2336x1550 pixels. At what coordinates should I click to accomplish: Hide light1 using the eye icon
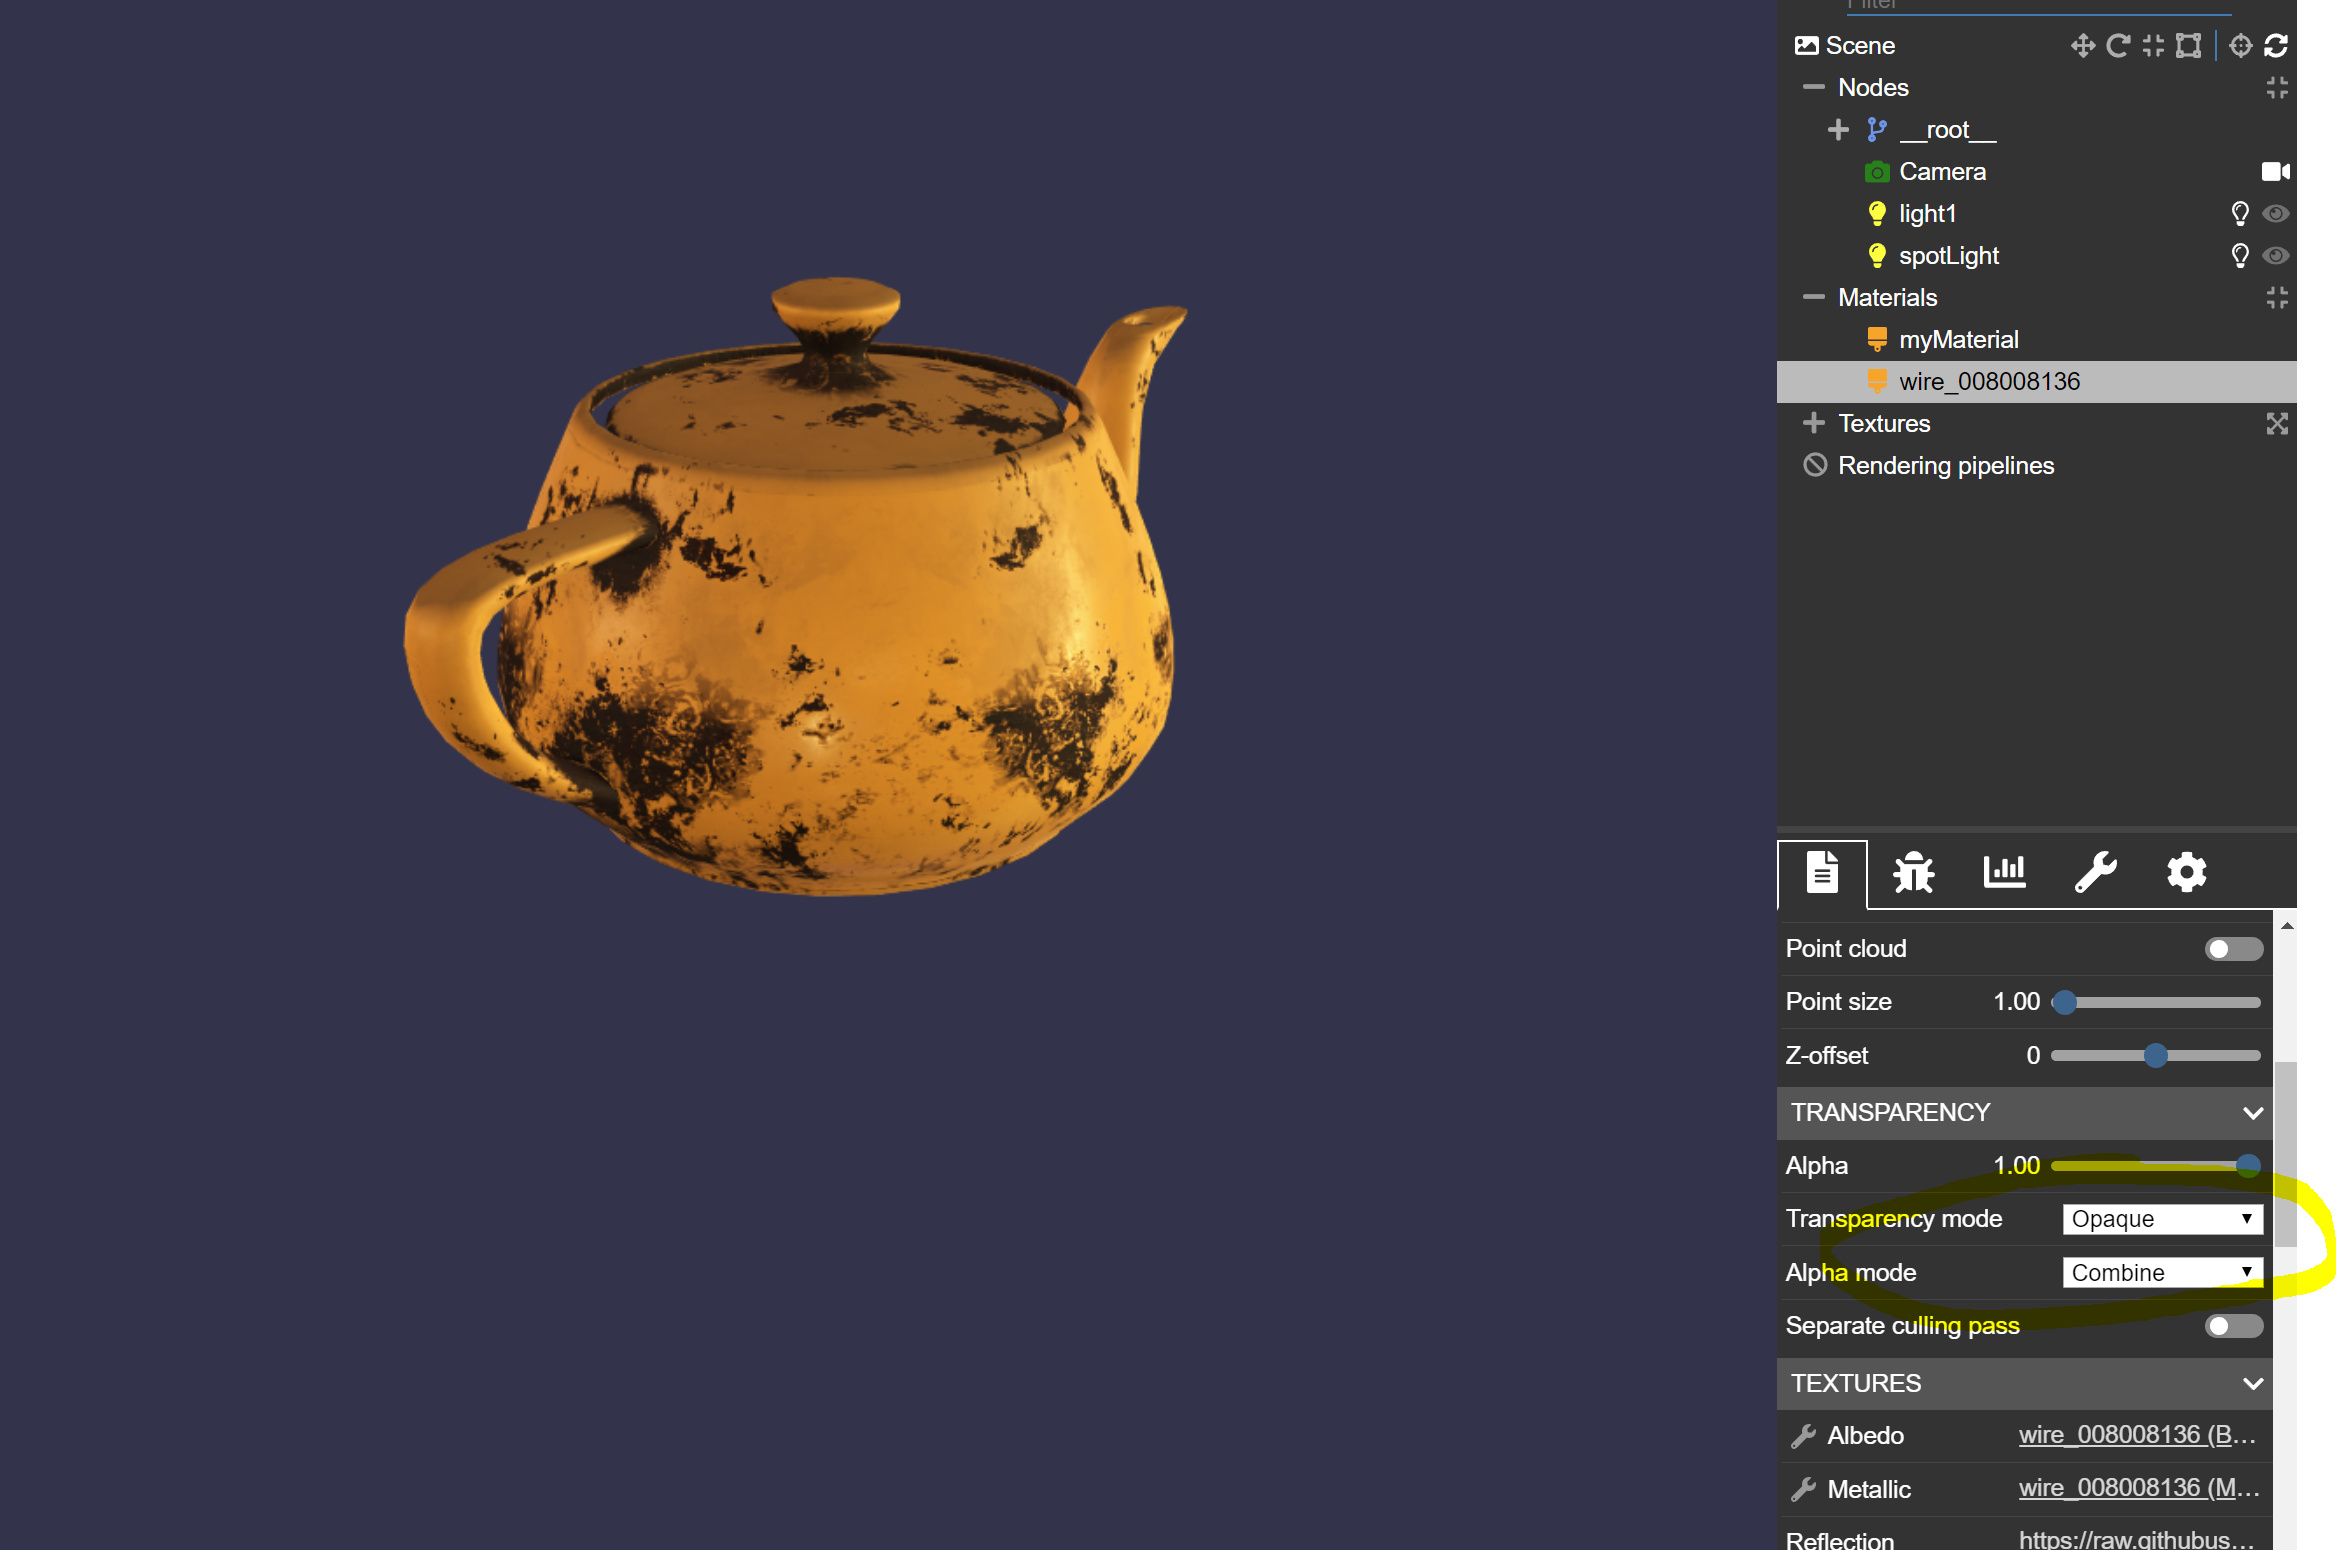click(x=2276, y=214)
